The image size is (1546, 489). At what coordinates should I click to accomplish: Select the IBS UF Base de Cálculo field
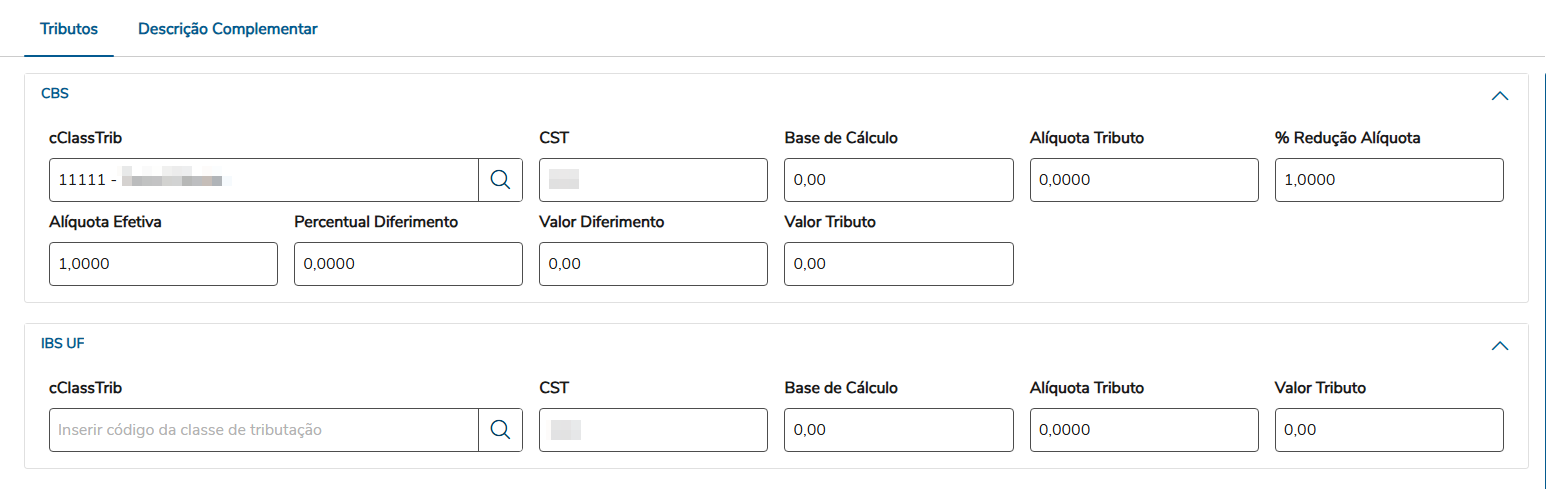point(898,430)
